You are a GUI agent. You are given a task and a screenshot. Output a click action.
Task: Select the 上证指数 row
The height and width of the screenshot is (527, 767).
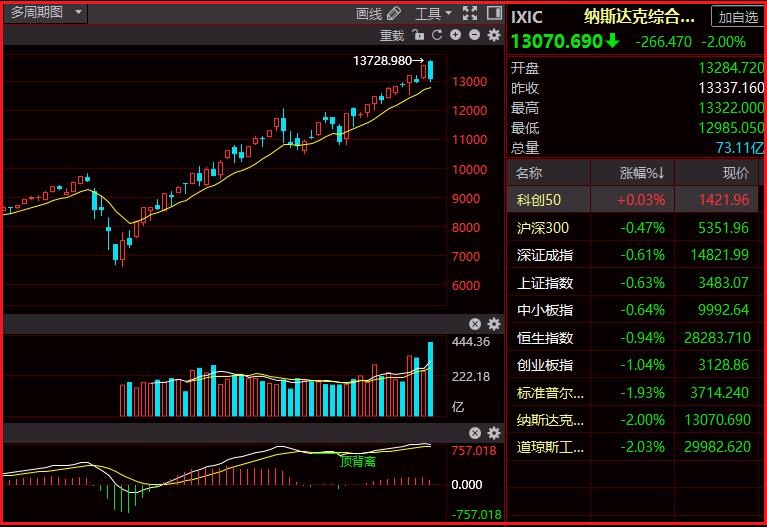pyautogui.click(x=632, y=283)
